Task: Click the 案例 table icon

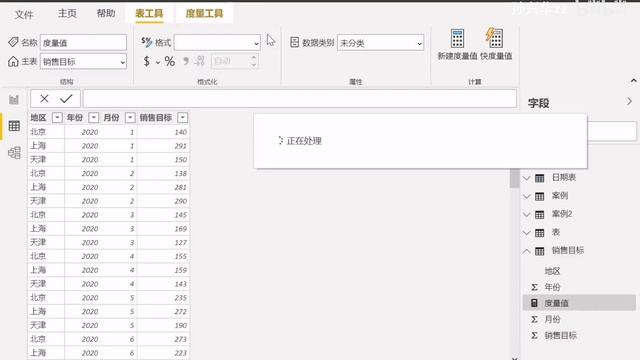Action: click(540, 196)
